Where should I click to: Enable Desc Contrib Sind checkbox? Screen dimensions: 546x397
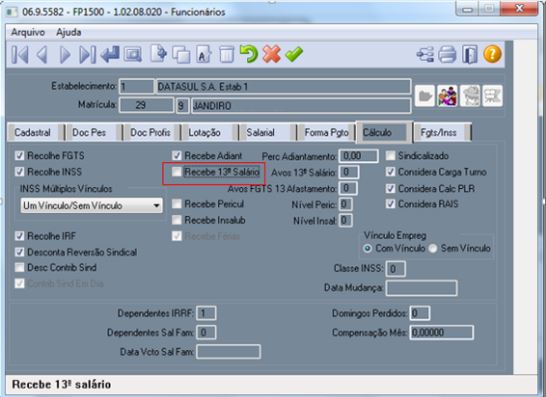(20, 267)
